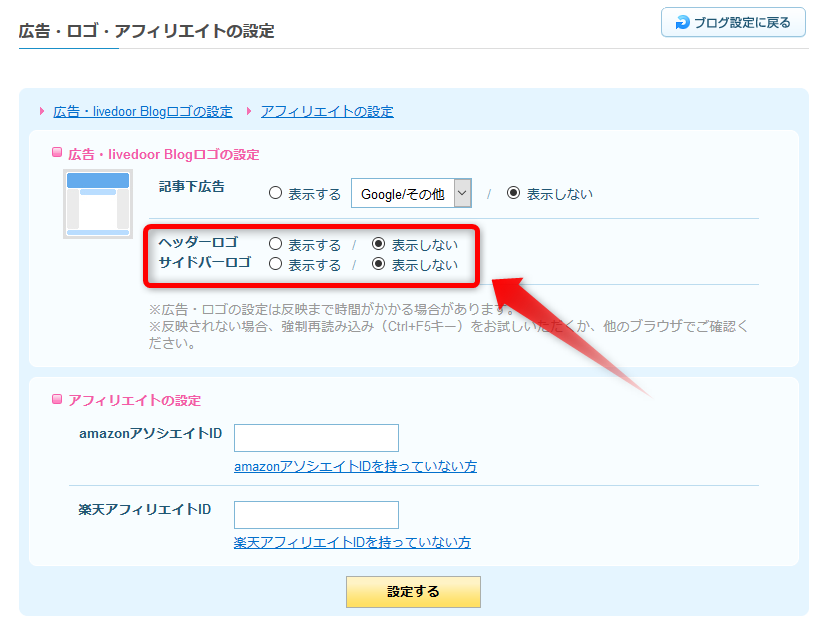
Task: Open 楽天アフィリエイトIDを持っていない方 link
Action: (x=352, y=543)
